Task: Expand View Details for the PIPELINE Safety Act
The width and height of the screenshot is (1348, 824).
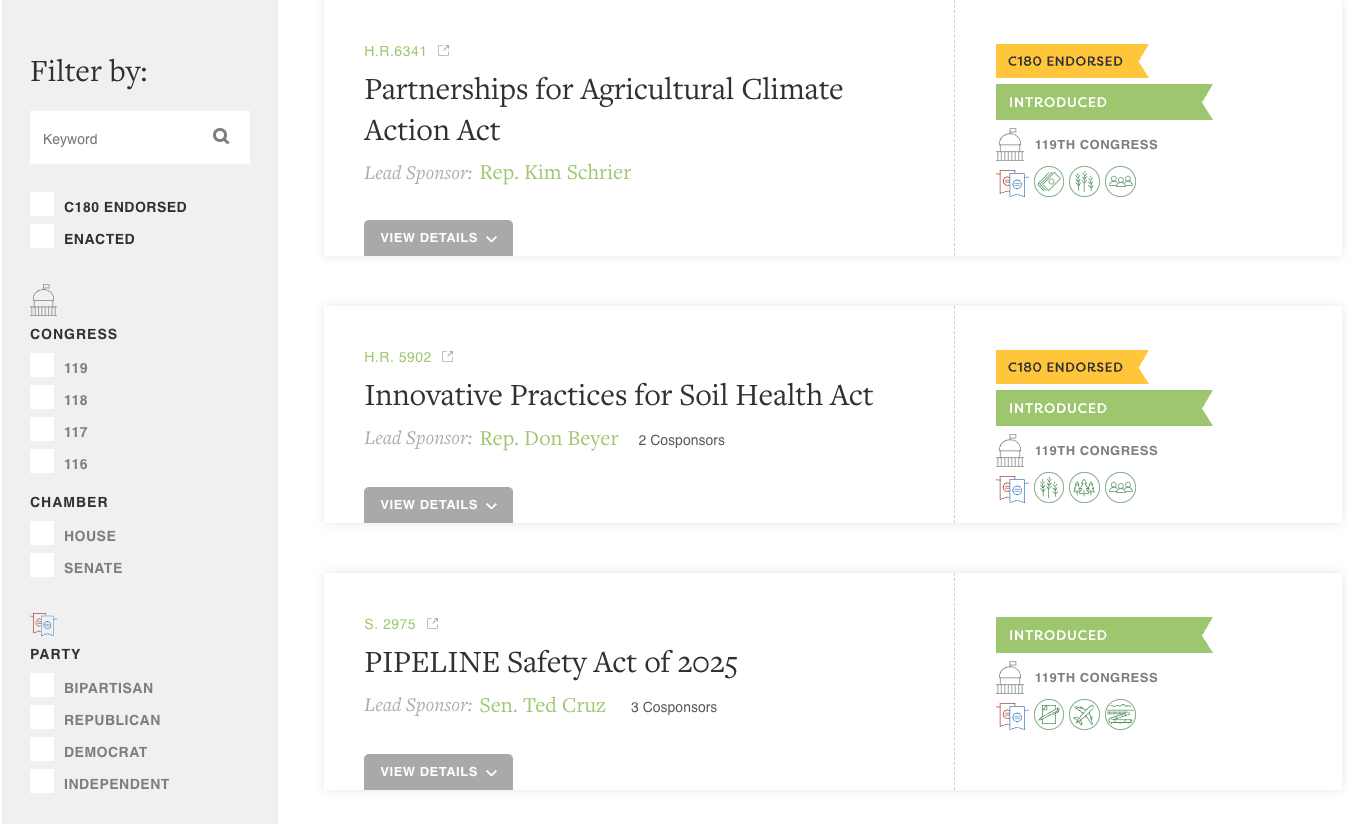Action: (x=438, y=772)
